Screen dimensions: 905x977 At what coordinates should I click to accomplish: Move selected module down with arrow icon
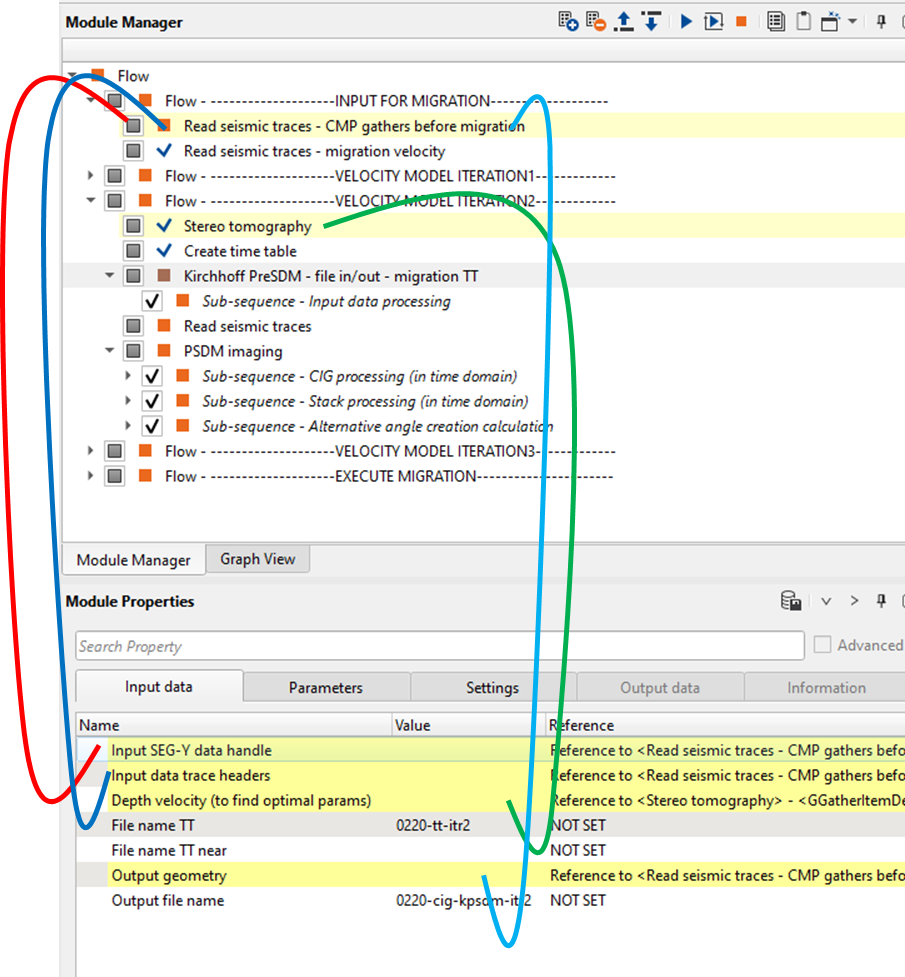[651, 21]
